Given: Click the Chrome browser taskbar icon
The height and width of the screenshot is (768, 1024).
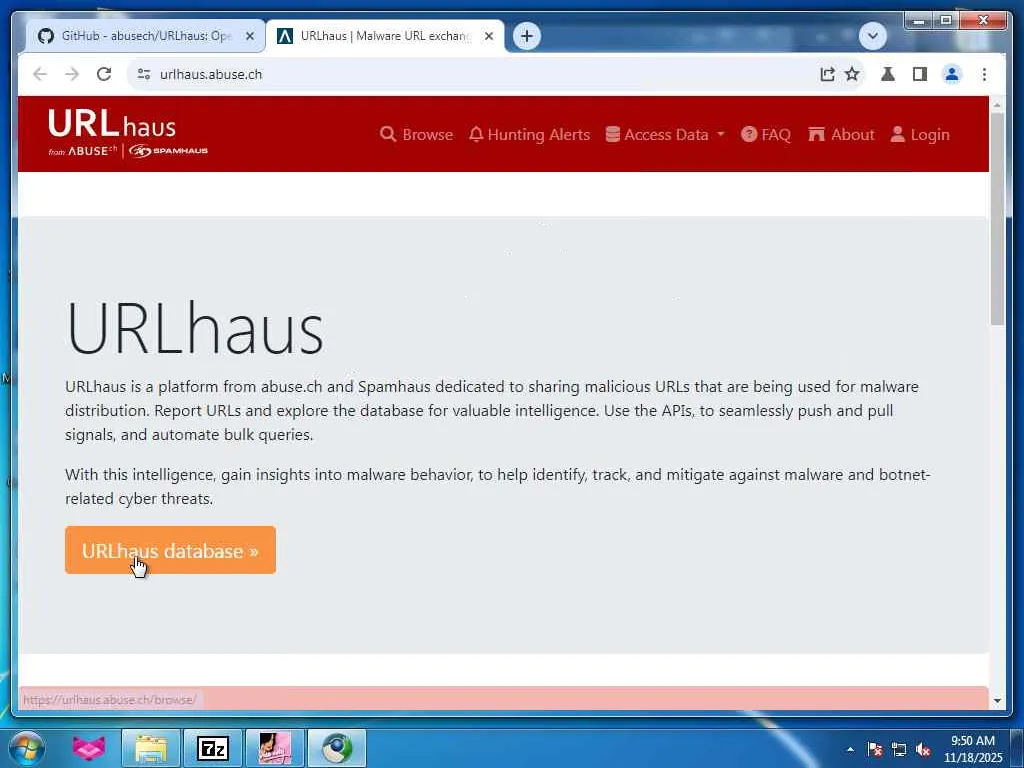Looking at the screenshot, I should 337,748.
